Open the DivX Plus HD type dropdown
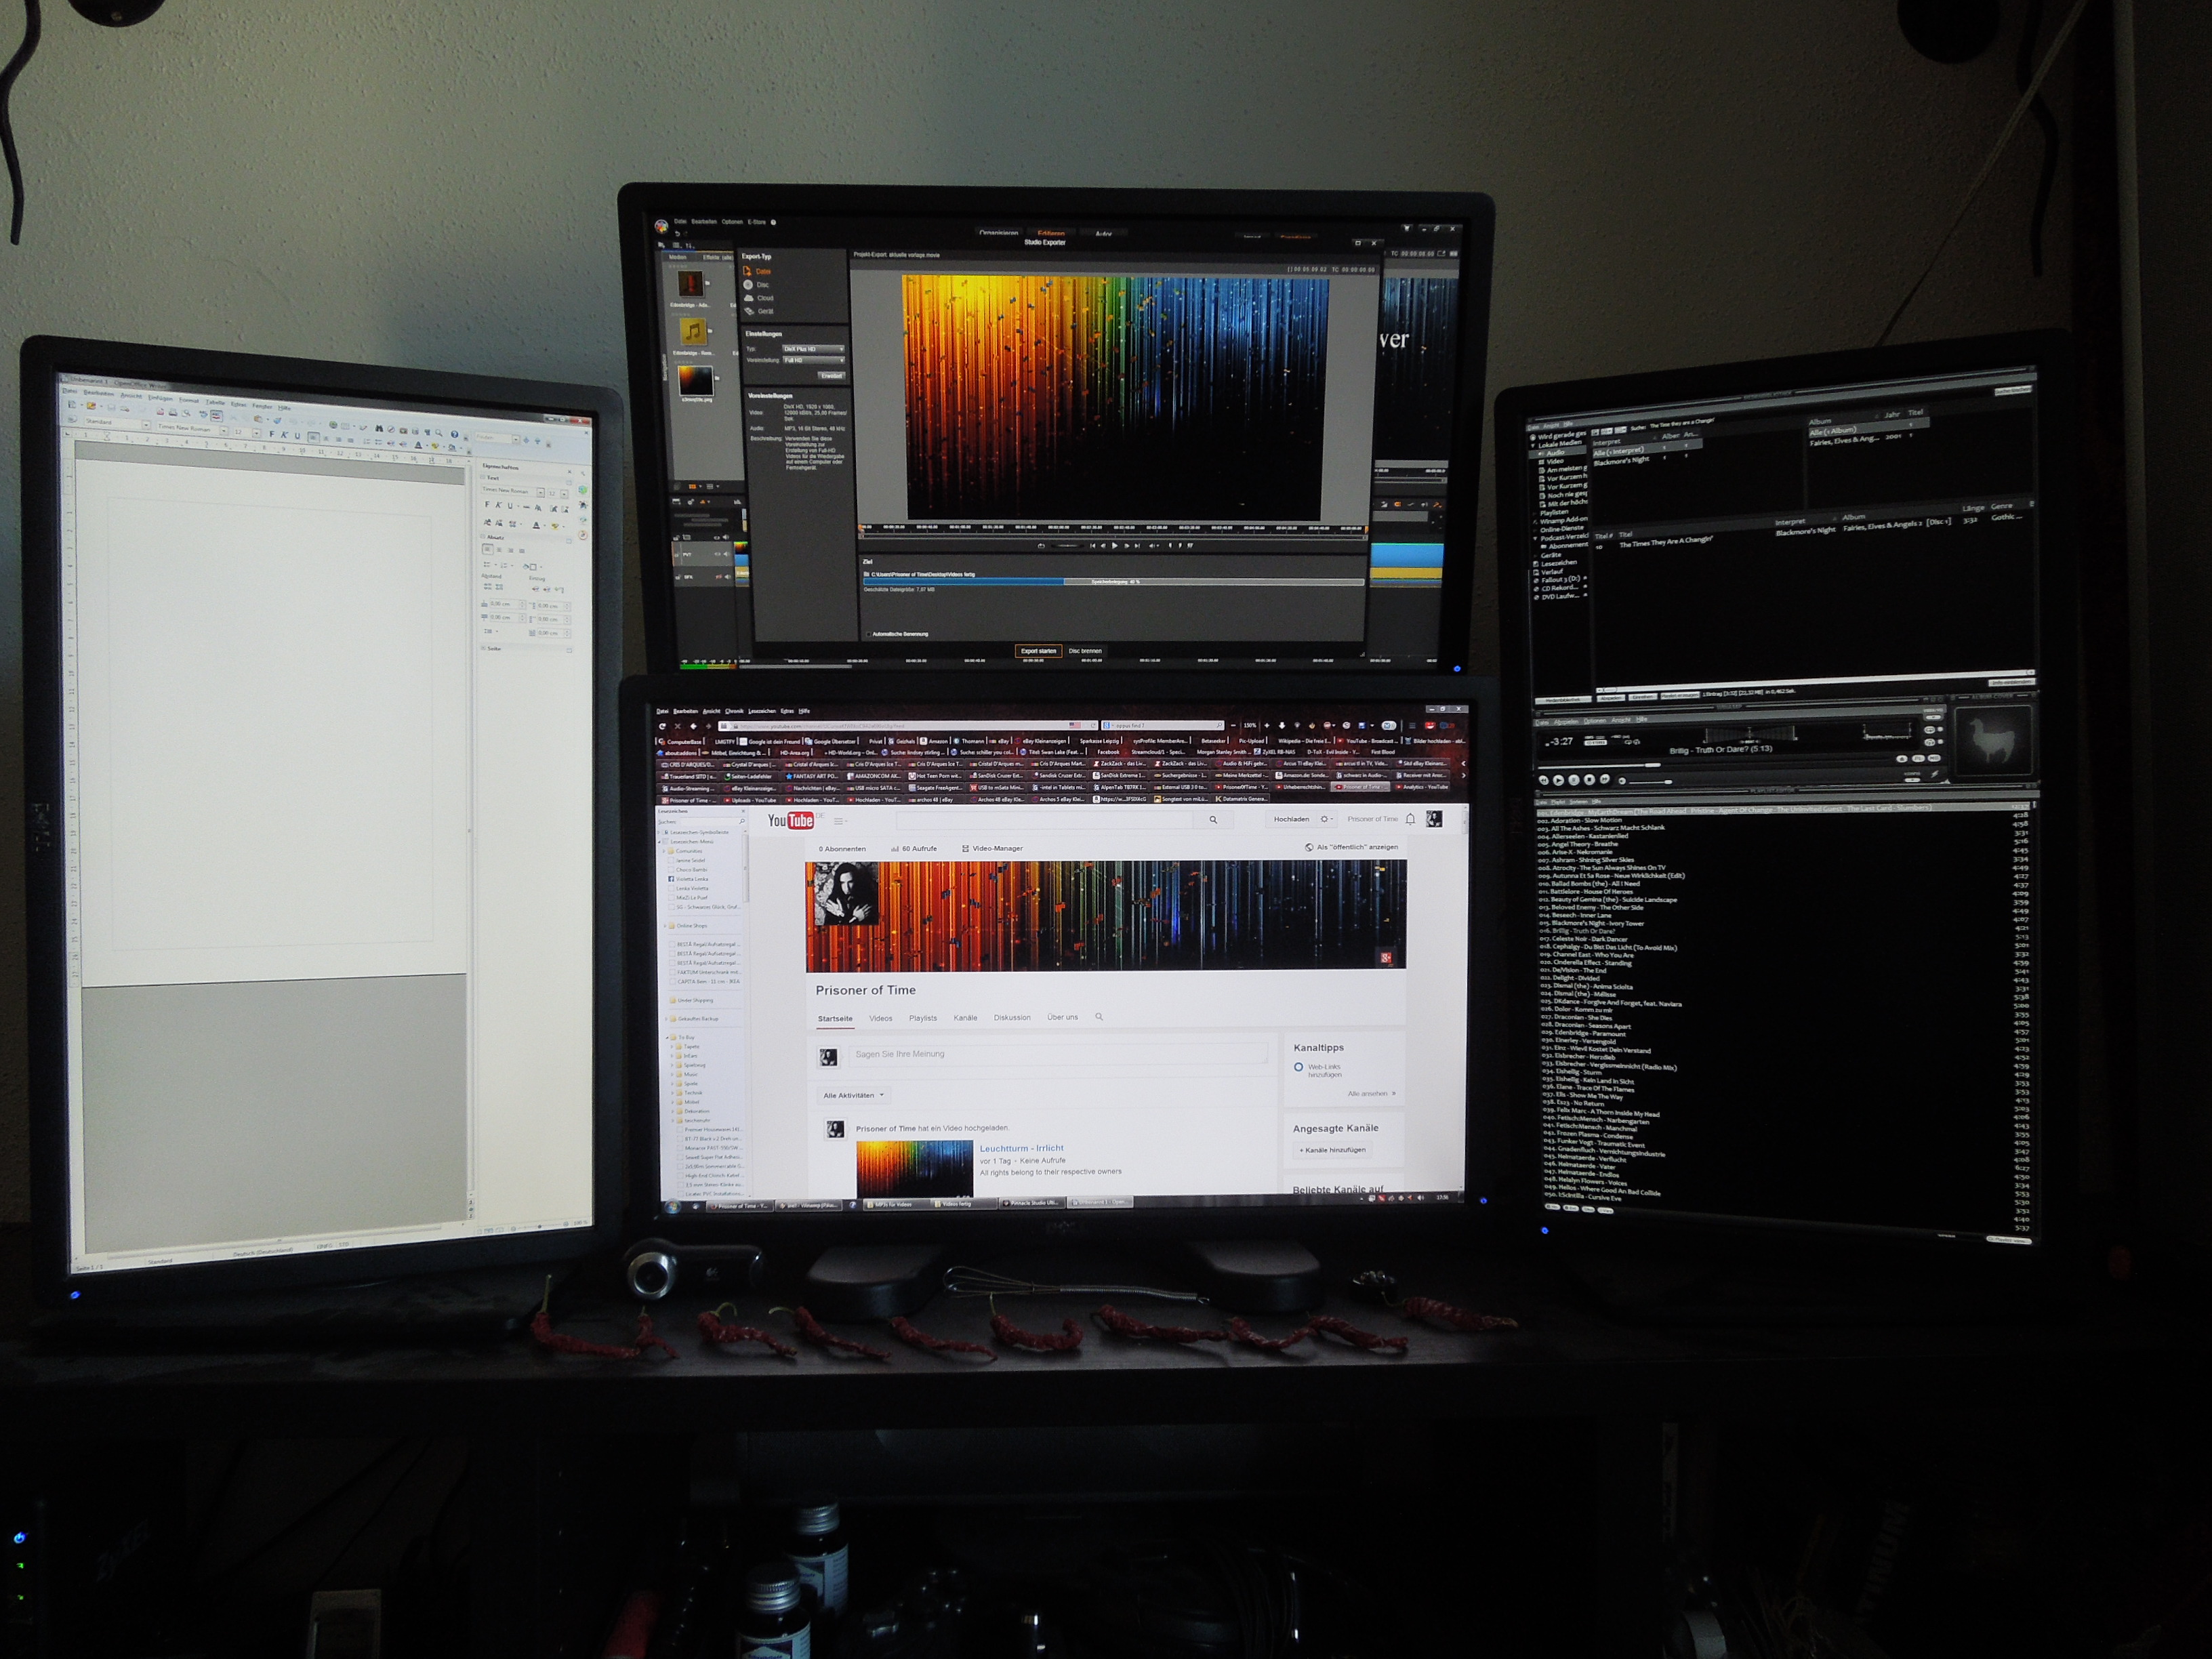The image size is (2212, 1659). pyautogui.click(x=813, y=349)
